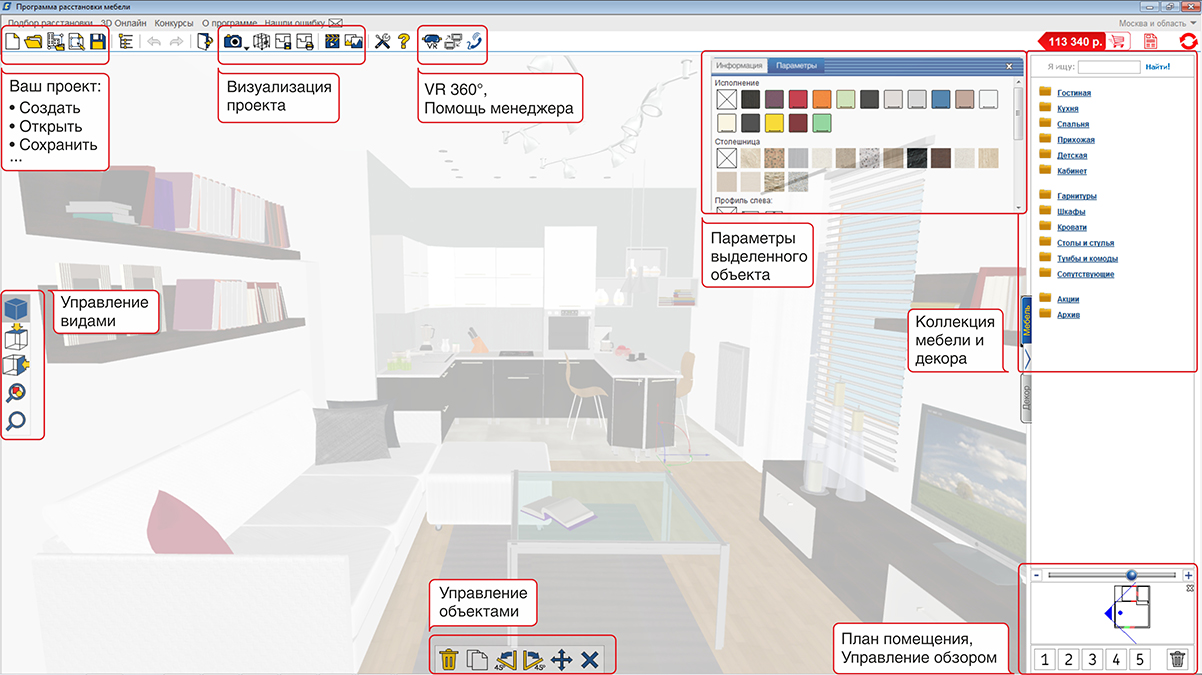Image resolution: width=1202 pixels, height=675 pixels.
Task: Open the camera snapshot dropdown arrow
Action: coord(246,47)
